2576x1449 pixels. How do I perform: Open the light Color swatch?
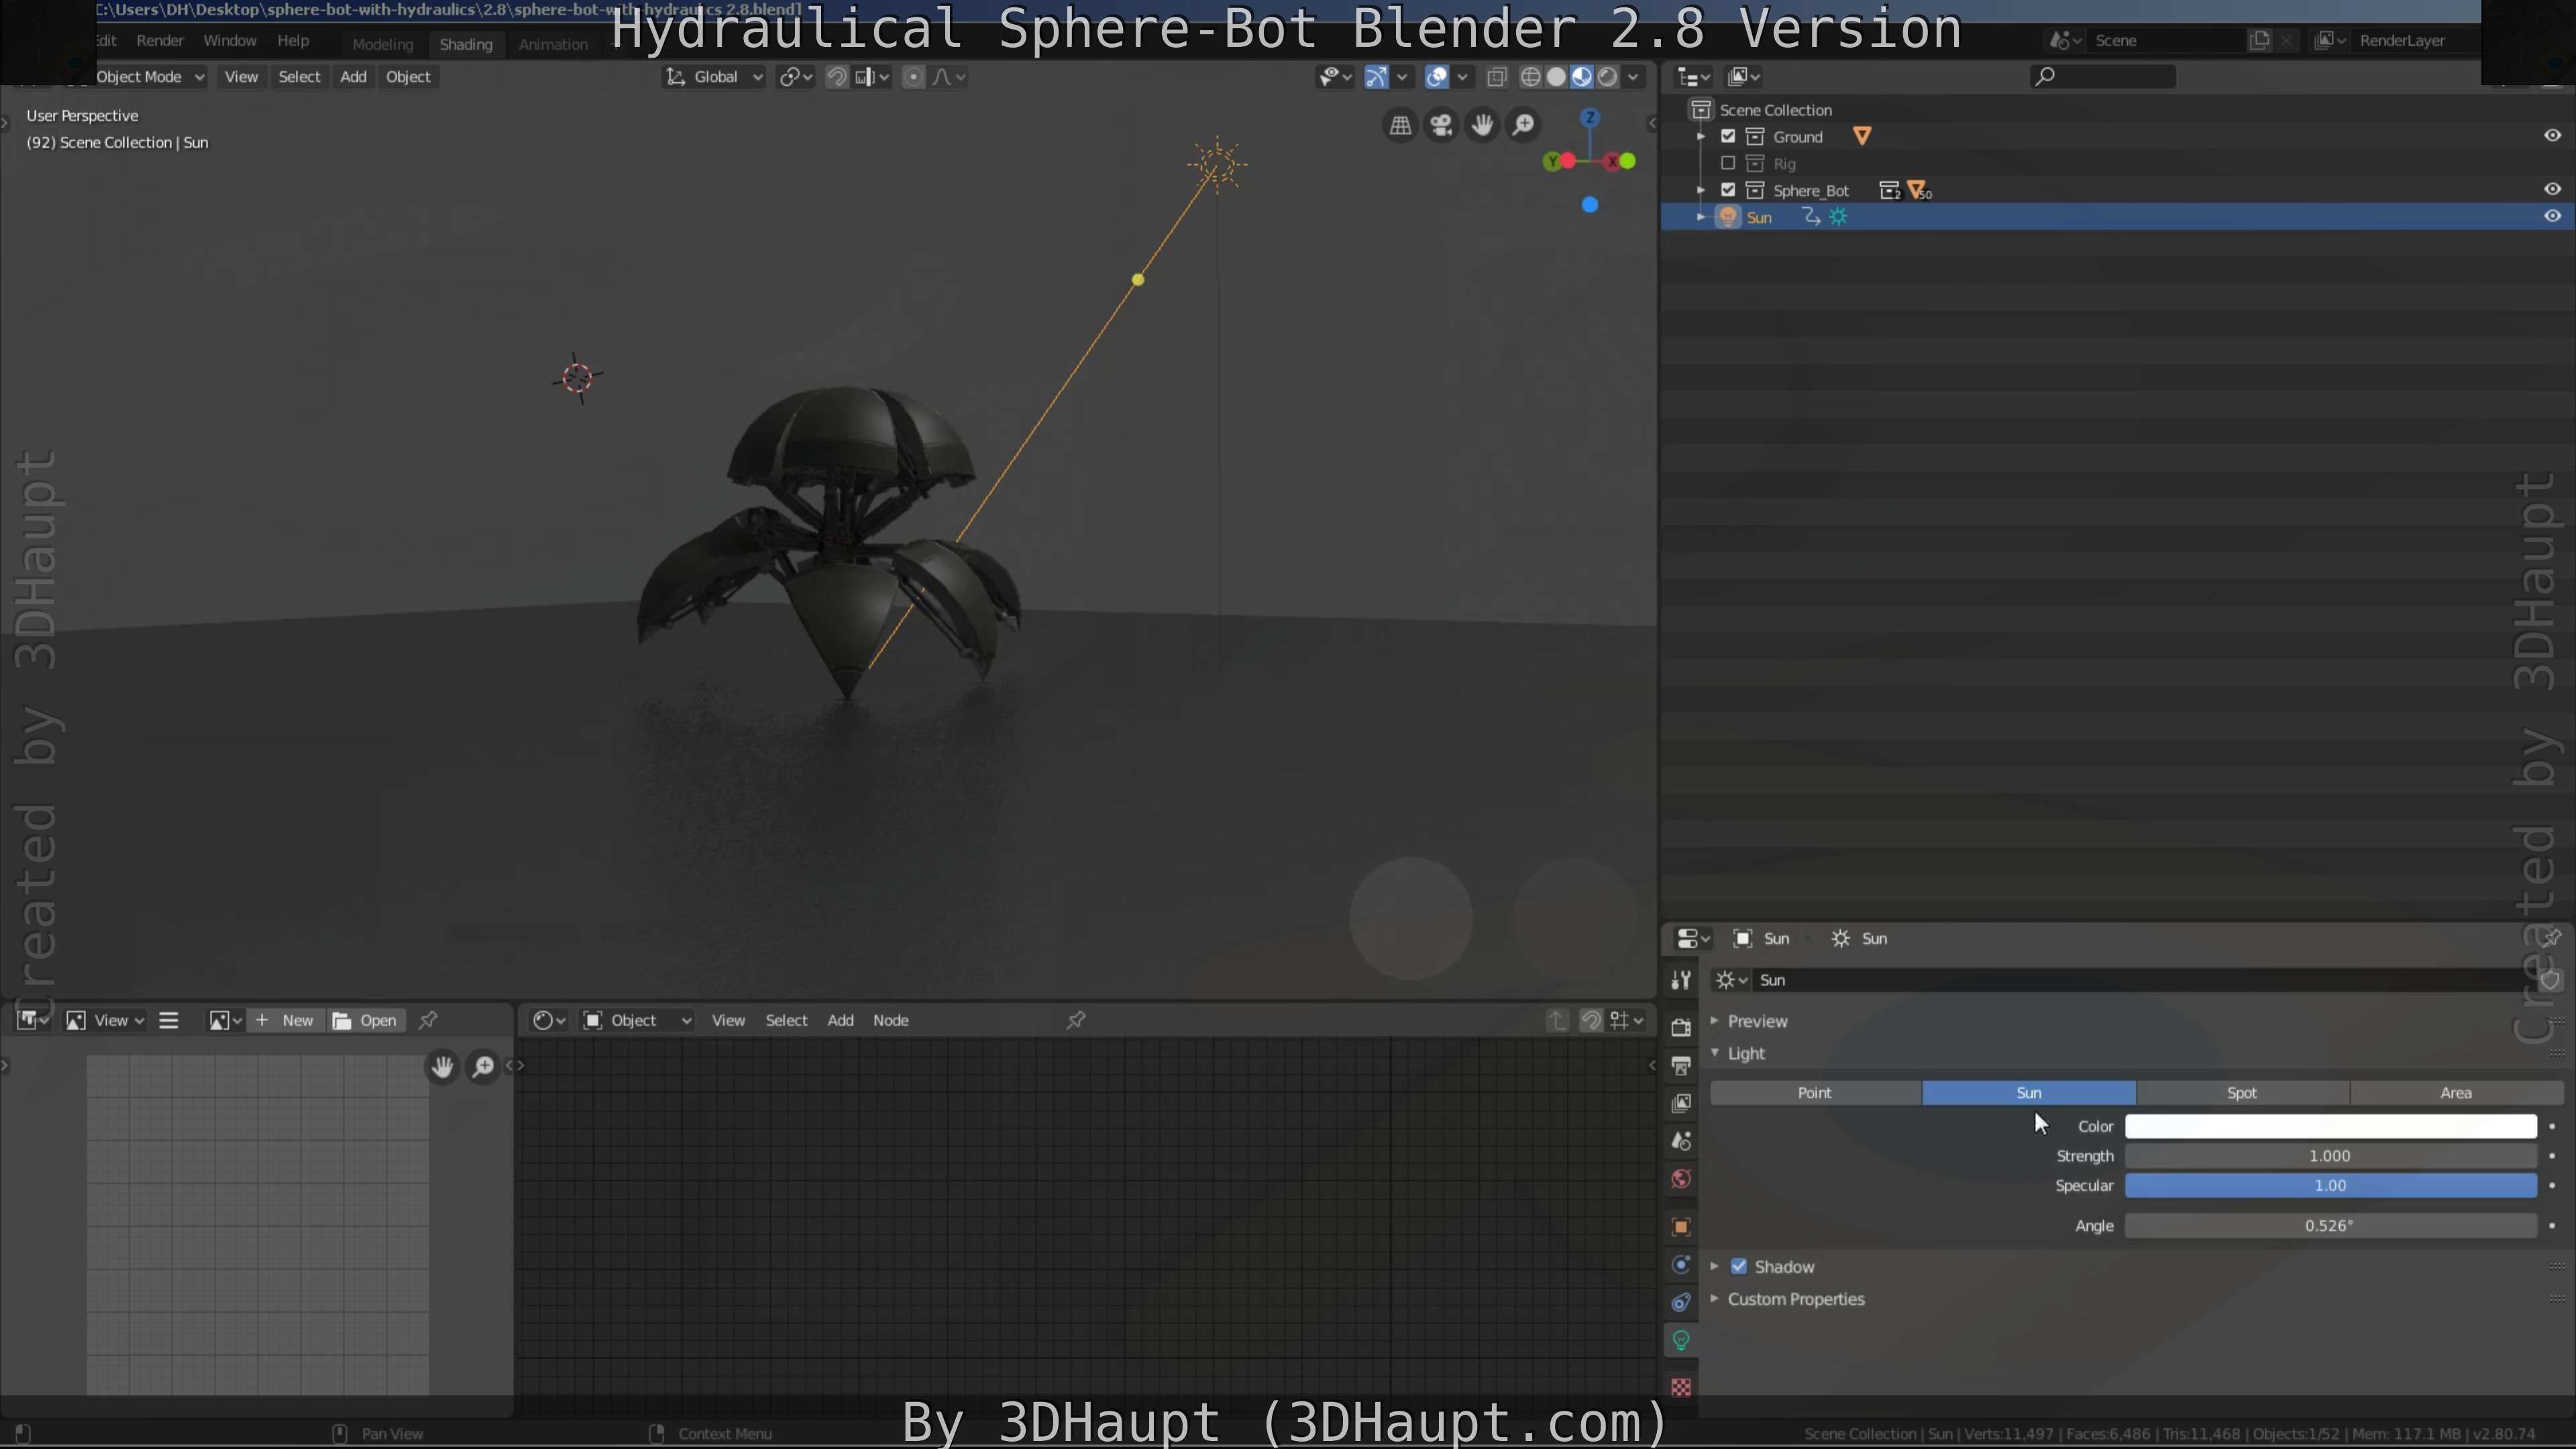pos(2330,1127)
